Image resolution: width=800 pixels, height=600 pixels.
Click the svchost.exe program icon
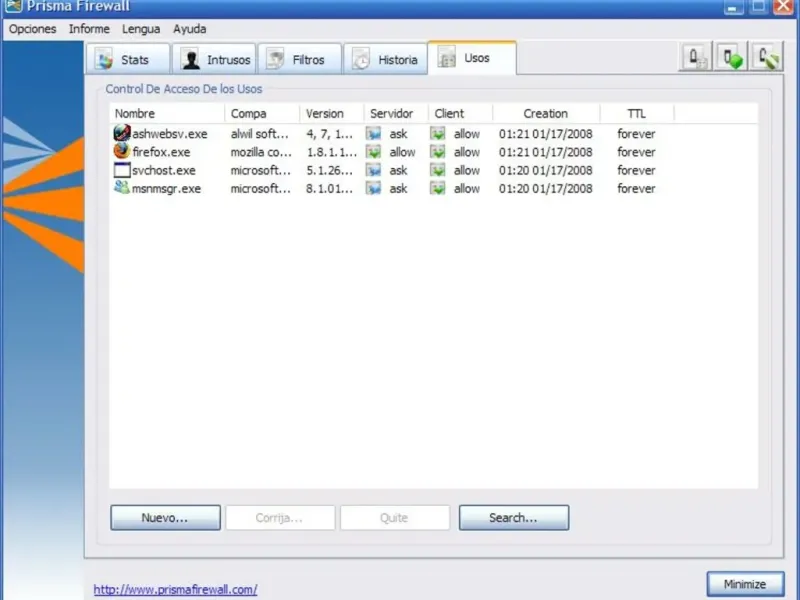[122, 170]
